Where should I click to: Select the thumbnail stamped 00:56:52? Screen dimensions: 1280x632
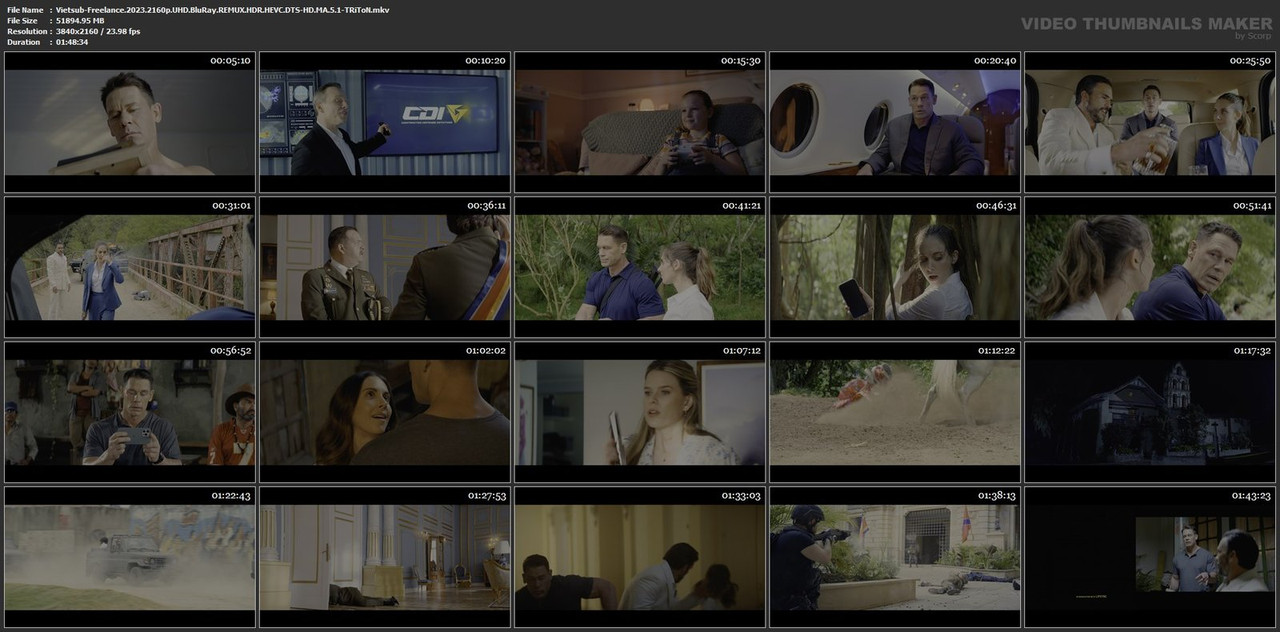(130, 412)
